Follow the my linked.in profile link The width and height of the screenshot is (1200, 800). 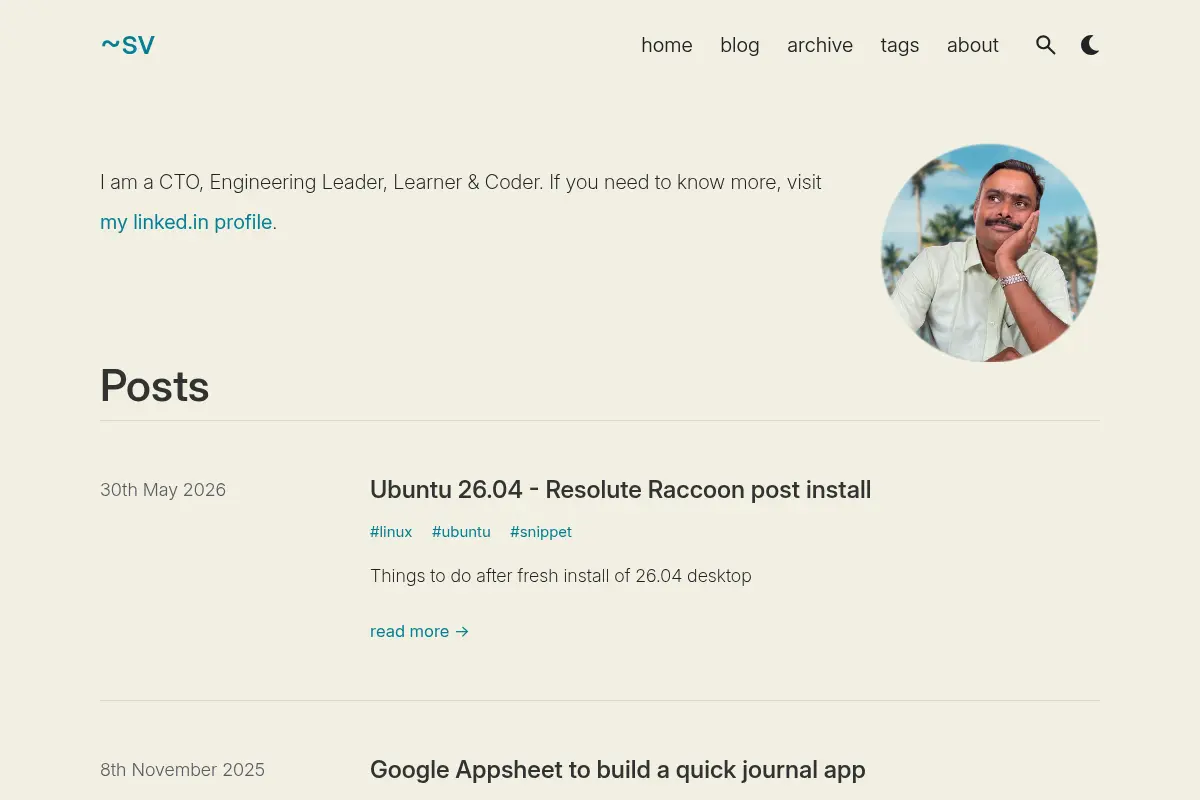tap(186, 222)
